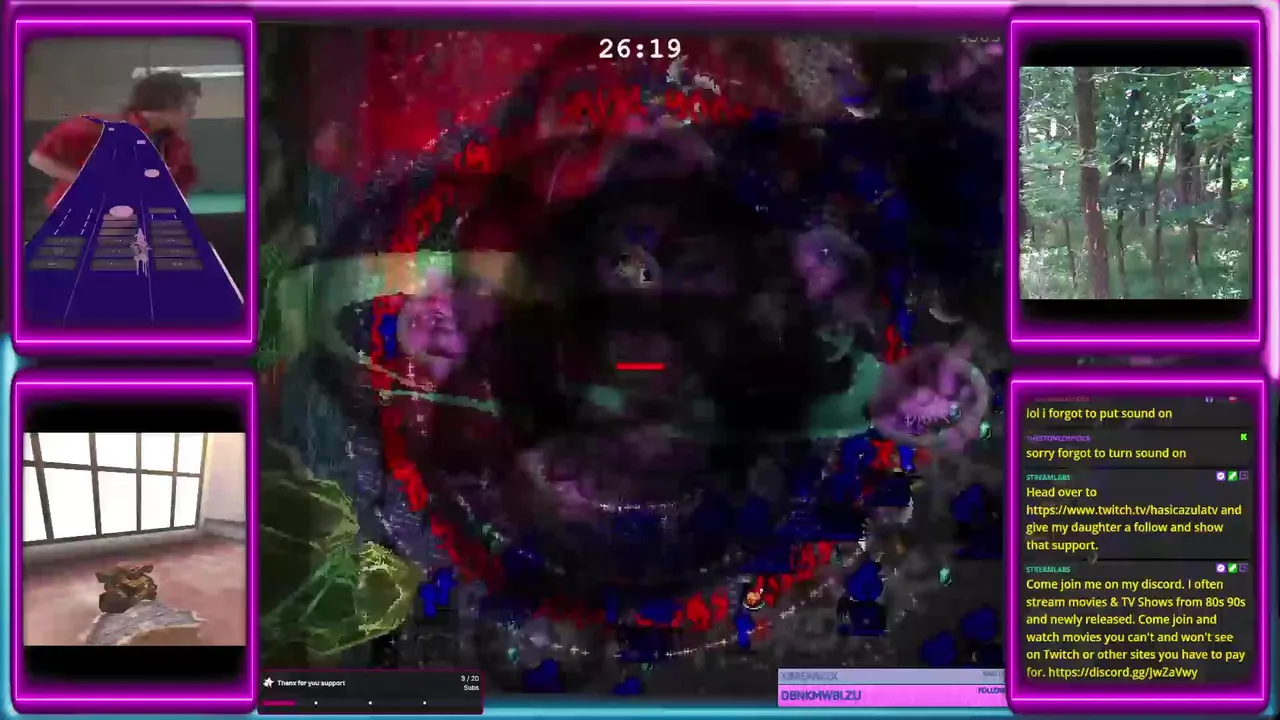Click the 'sorry forgot to turn sound on' message

coord(1106,453)
